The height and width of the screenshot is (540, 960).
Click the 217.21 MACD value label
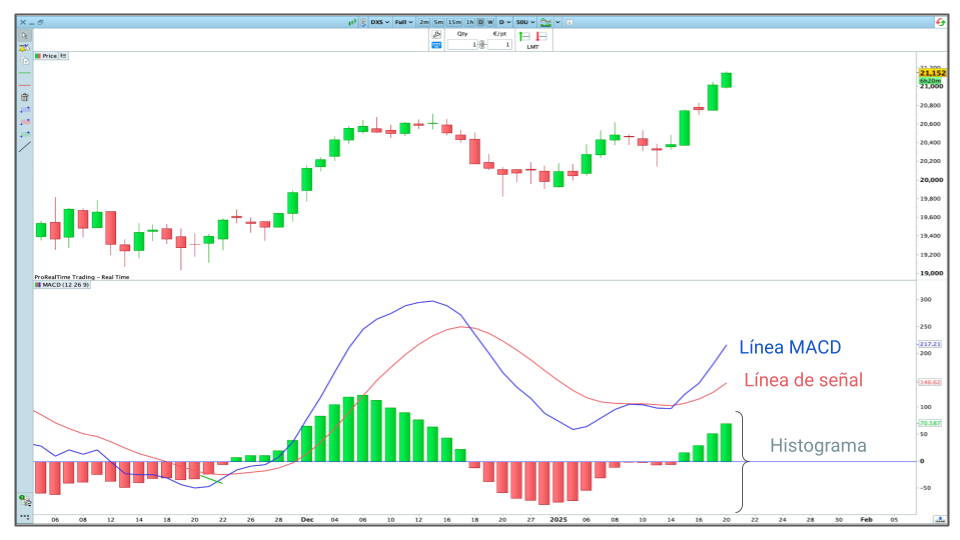930,344
